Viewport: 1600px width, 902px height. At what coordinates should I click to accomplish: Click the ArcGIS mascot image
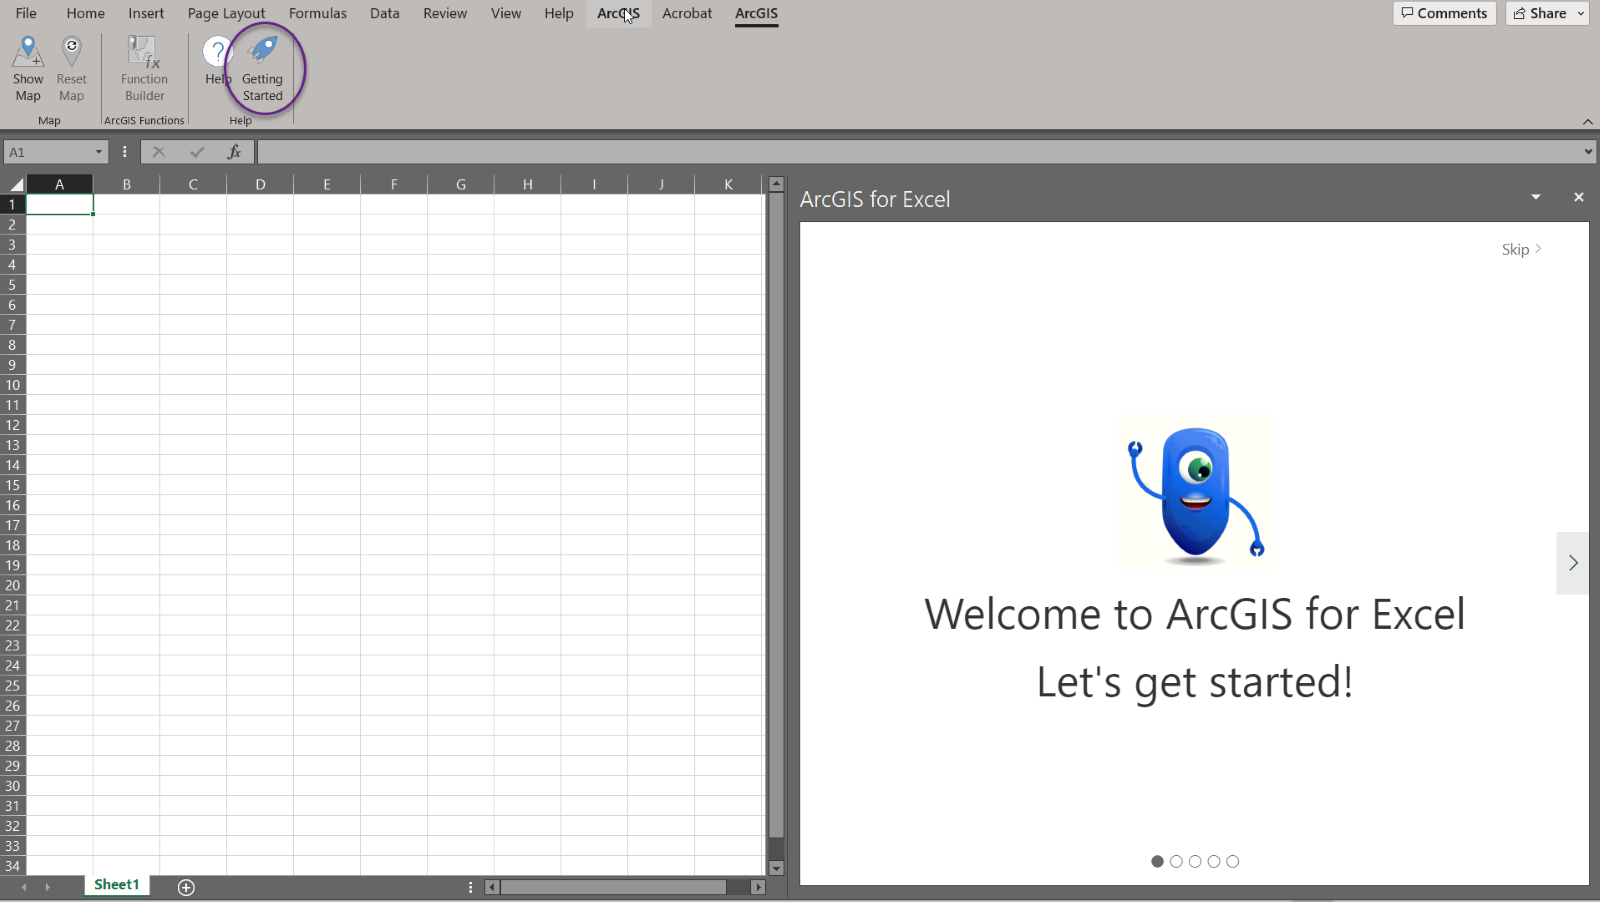(1195, 492)
